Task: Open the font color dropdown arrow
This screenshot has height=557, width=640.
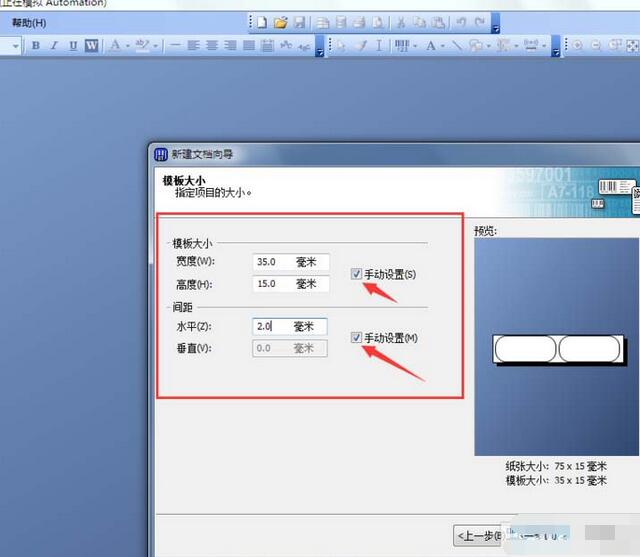Action: (x=128, y=46)
